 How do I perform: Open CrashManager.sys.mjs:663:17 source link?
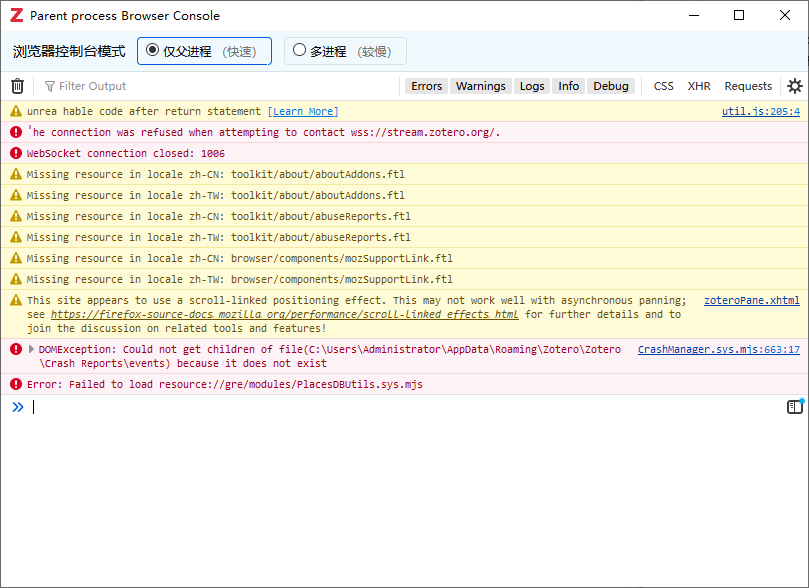click(719, 349)
